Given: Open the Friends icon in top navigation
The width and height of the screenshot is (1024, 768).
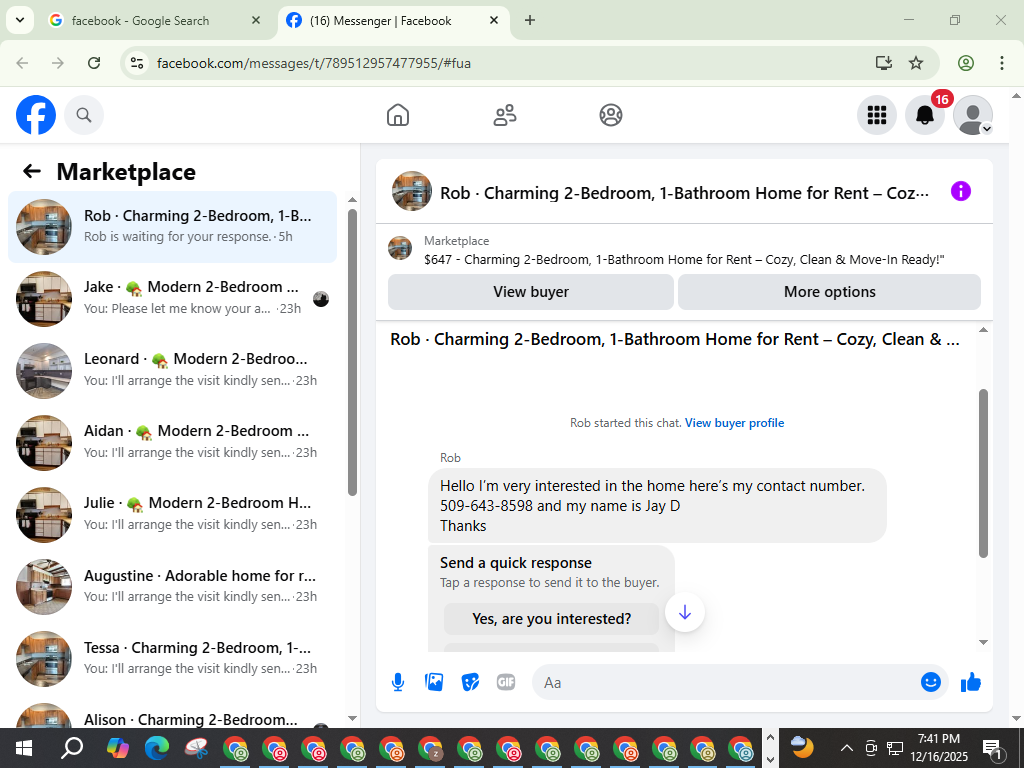Looking at the screenshot, I should 504,115.
